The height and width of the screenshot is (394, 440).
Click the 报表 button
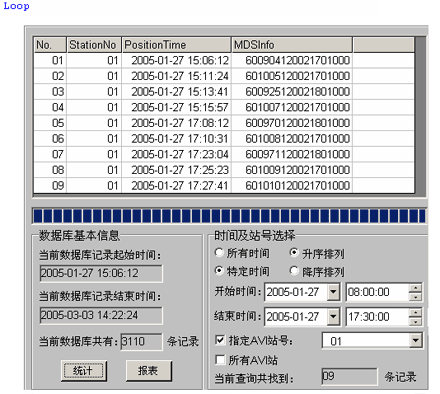[x=149, y=371]
